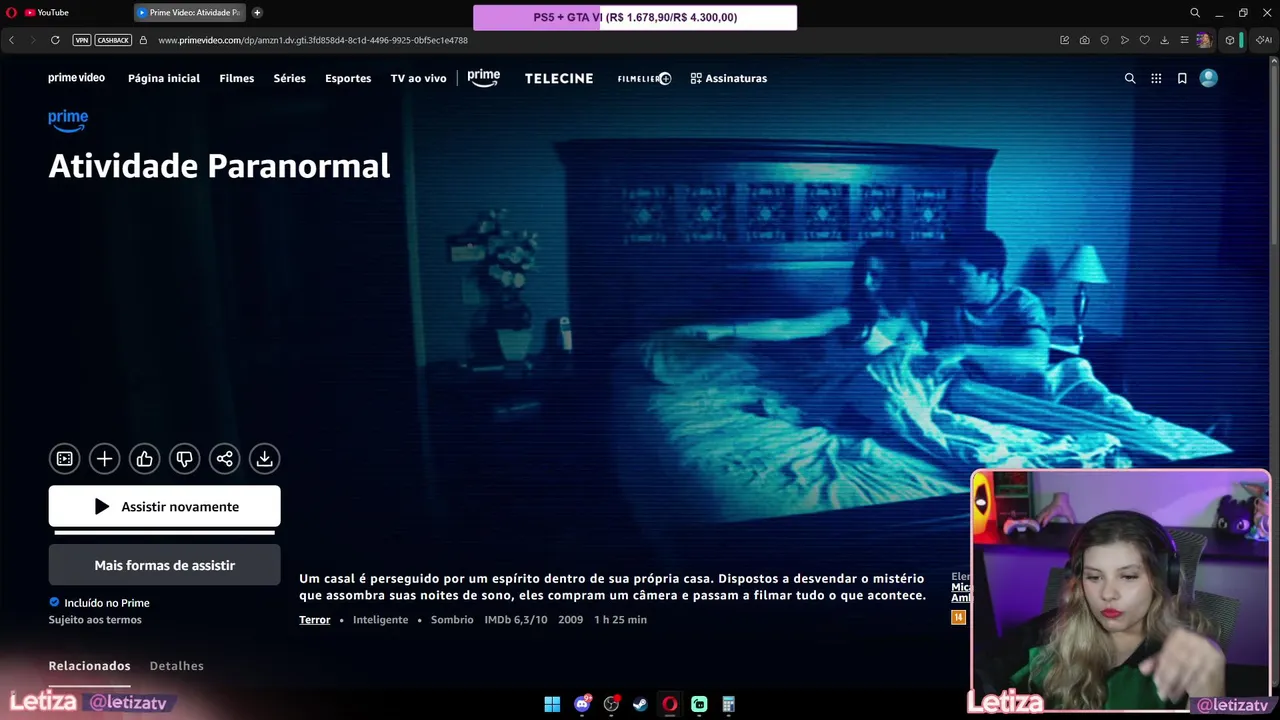Open Assinaturas subscriptions page
This screenshot has width=1280, height=720.
click(729, 78)
